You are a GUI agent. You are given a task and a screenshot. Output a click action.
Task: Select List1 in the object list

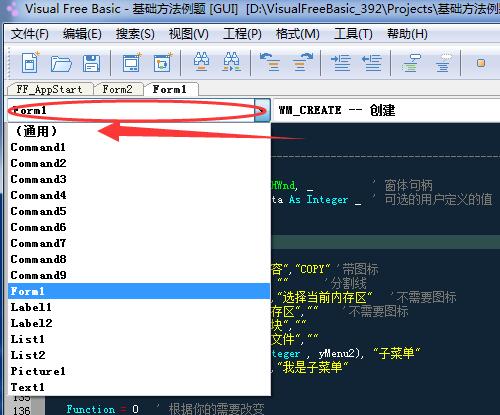[x=139, y=339]
